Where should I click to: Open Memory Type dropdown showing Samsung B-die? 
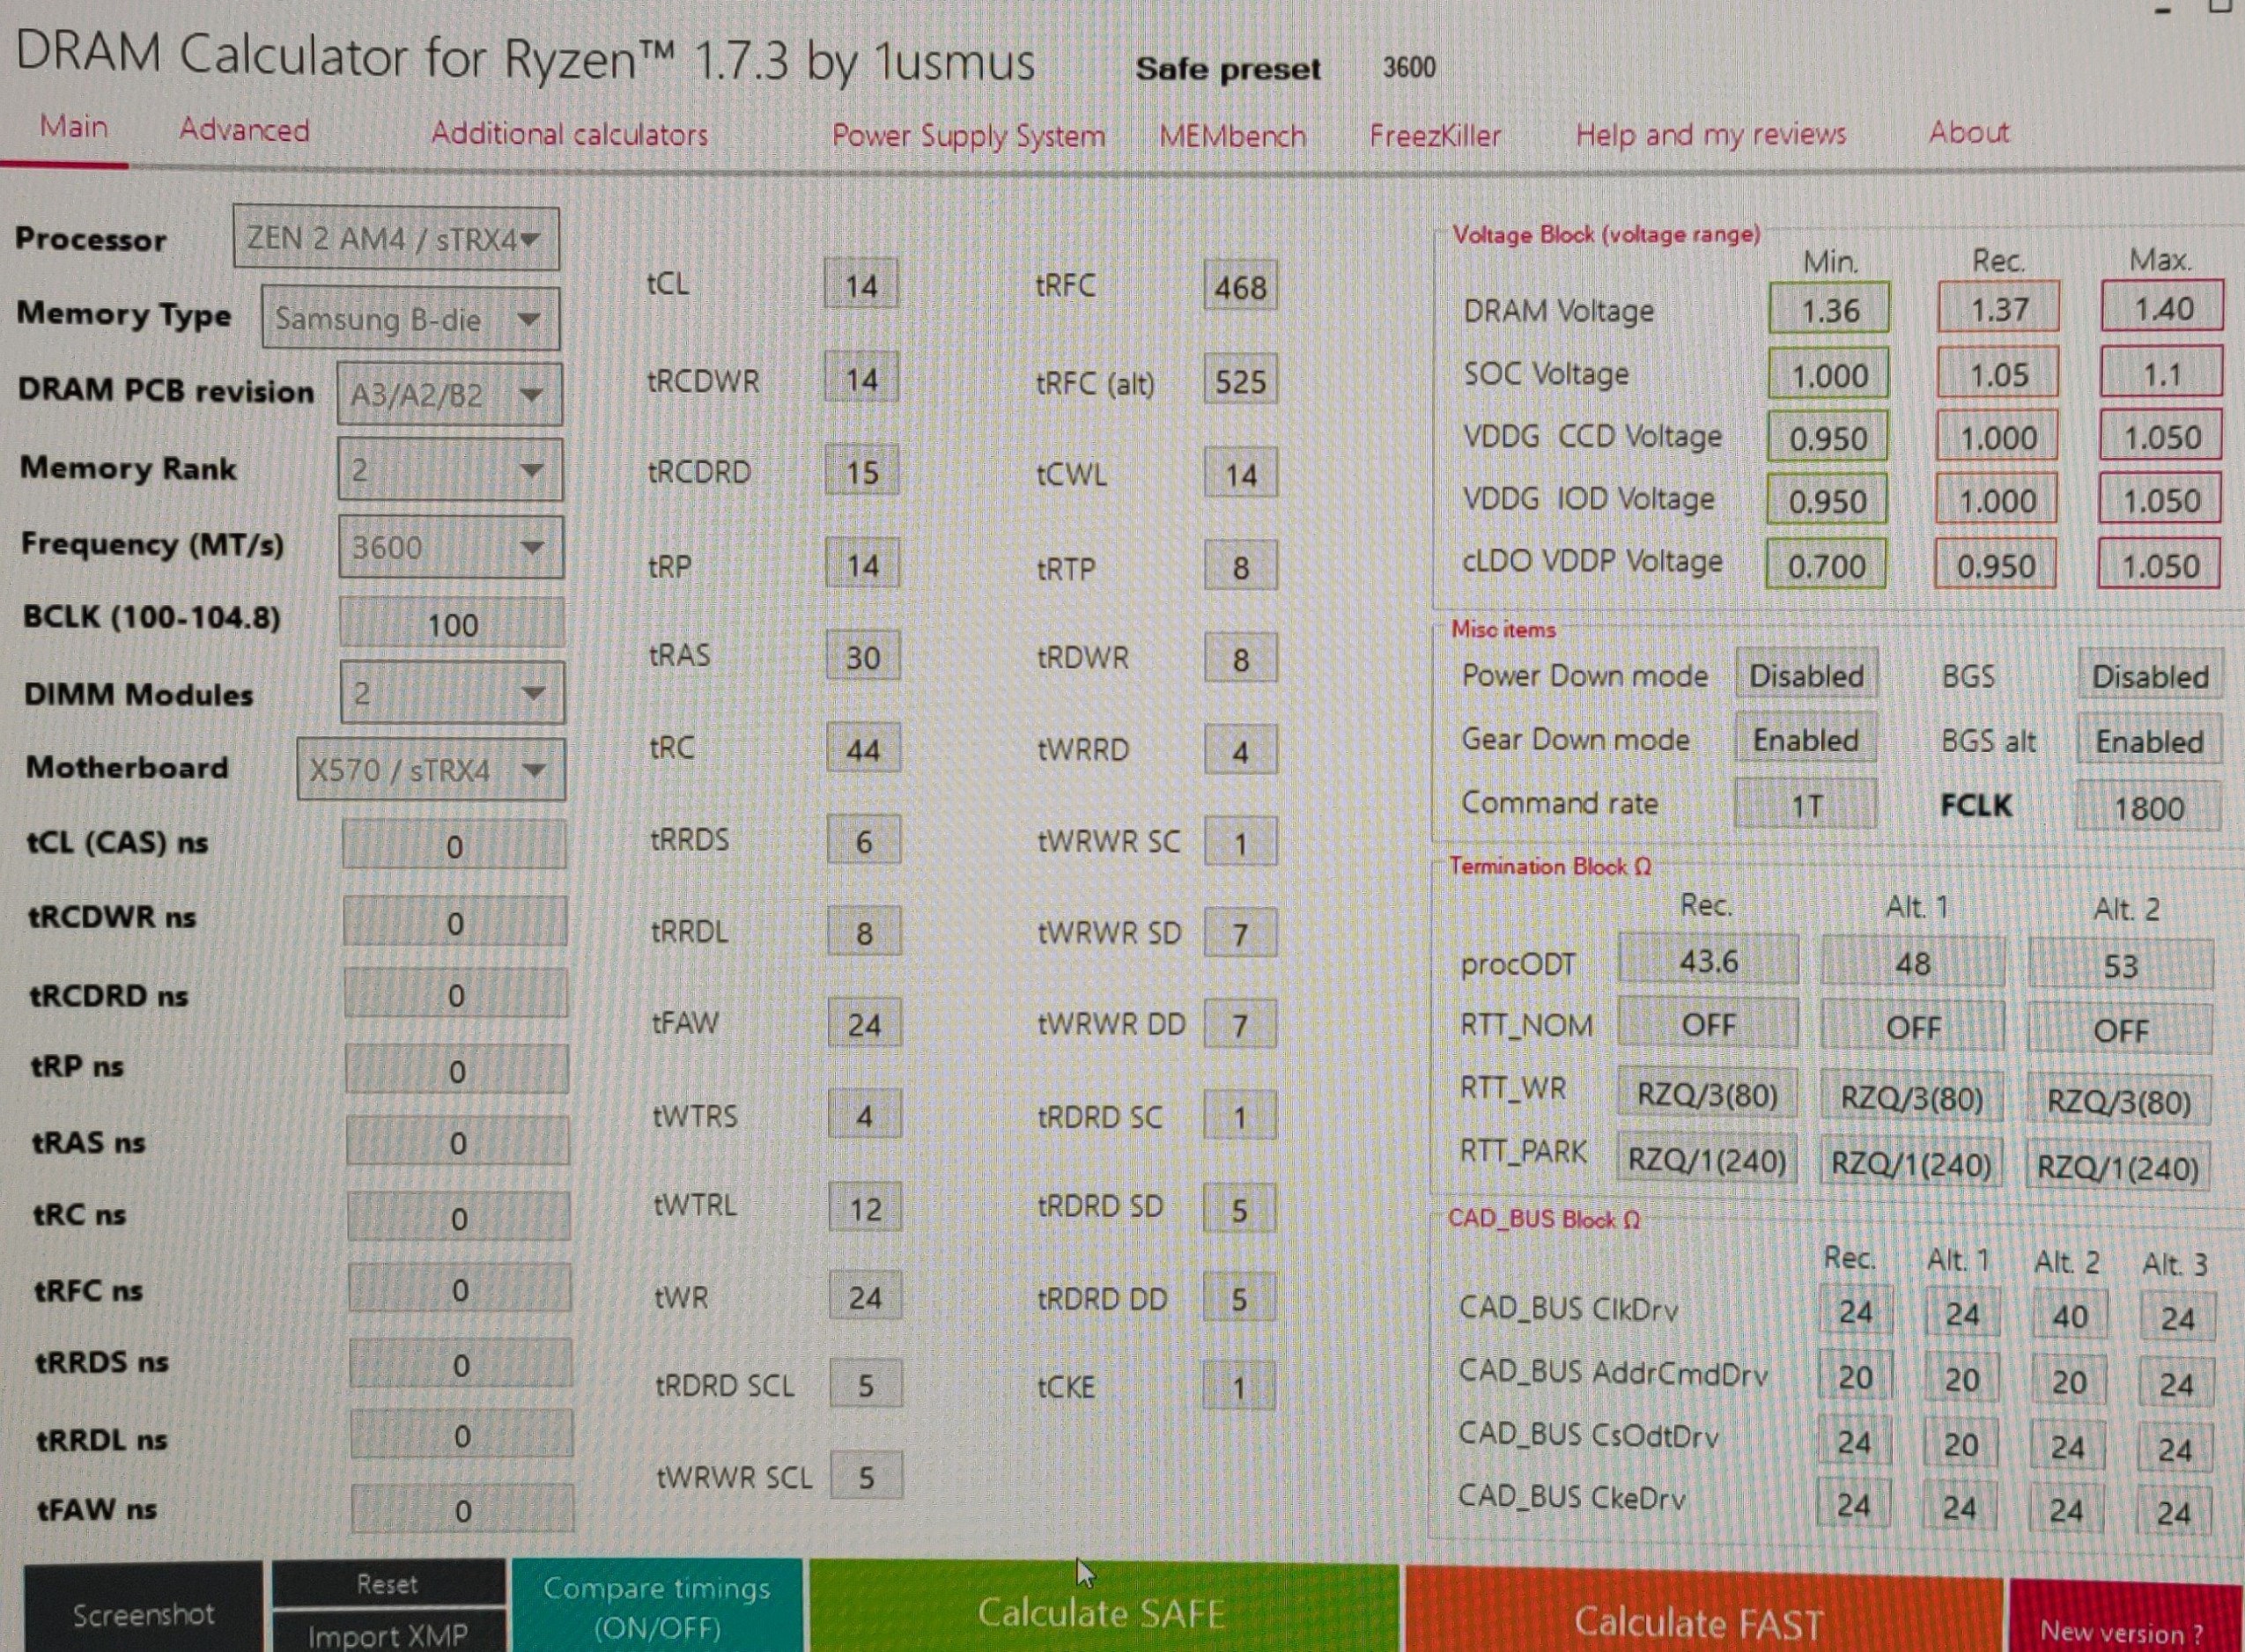[410, 318]
